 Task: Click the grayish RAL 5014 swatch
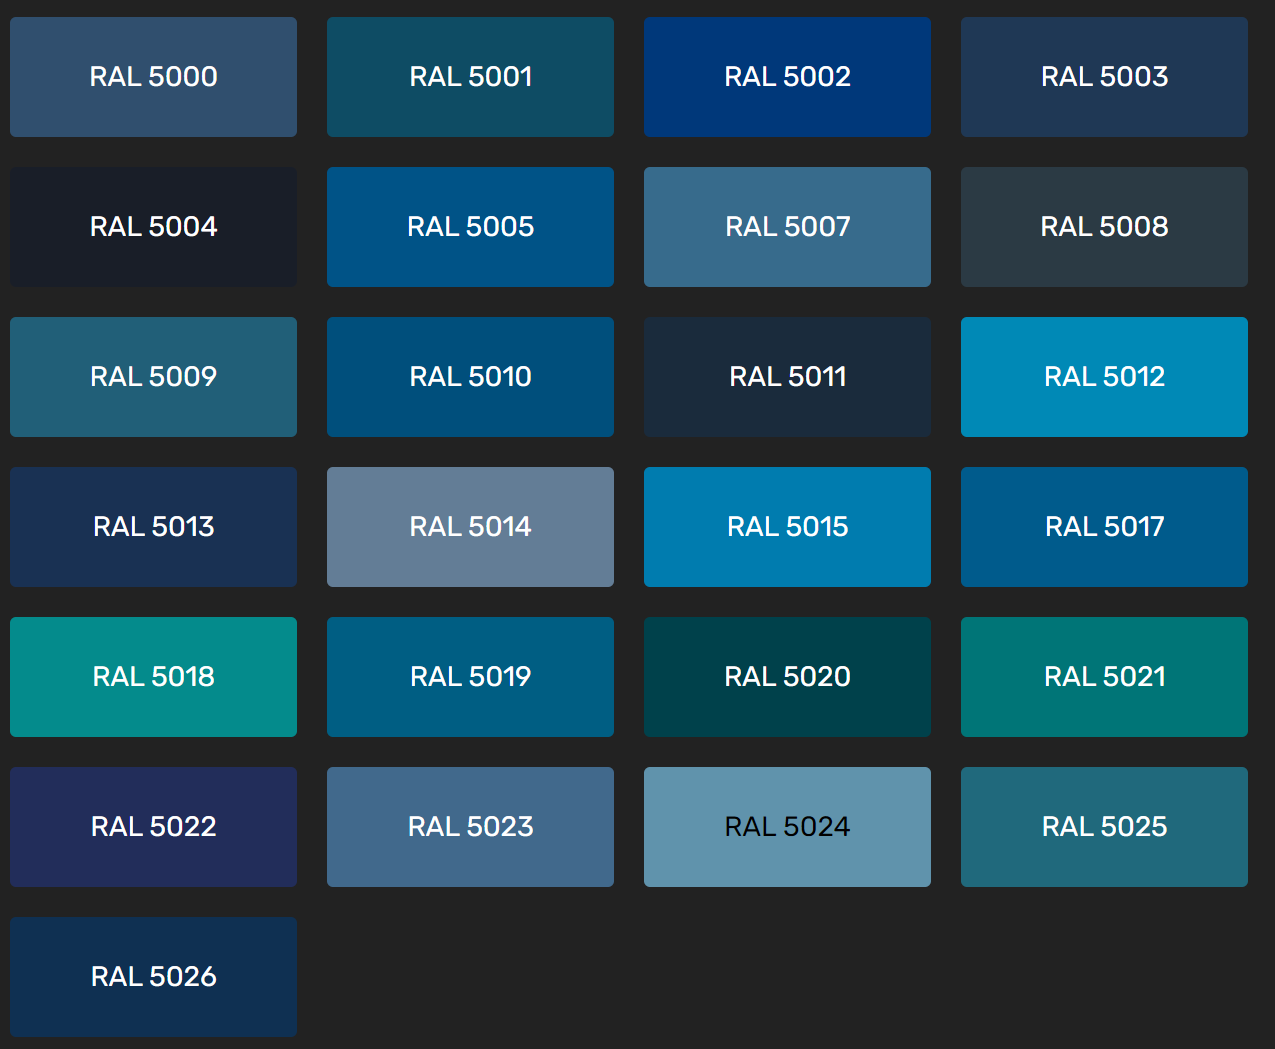pyautogui.click(x=470, y=527)
